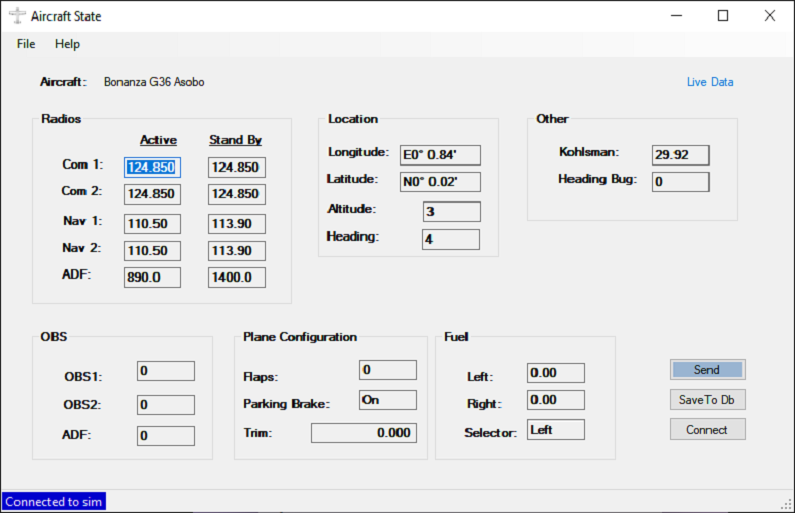Image resolution: width=795 pixels, height=513 pixels.
Task: Click the ADF Active frequency field 890.0
Action: 152,277
